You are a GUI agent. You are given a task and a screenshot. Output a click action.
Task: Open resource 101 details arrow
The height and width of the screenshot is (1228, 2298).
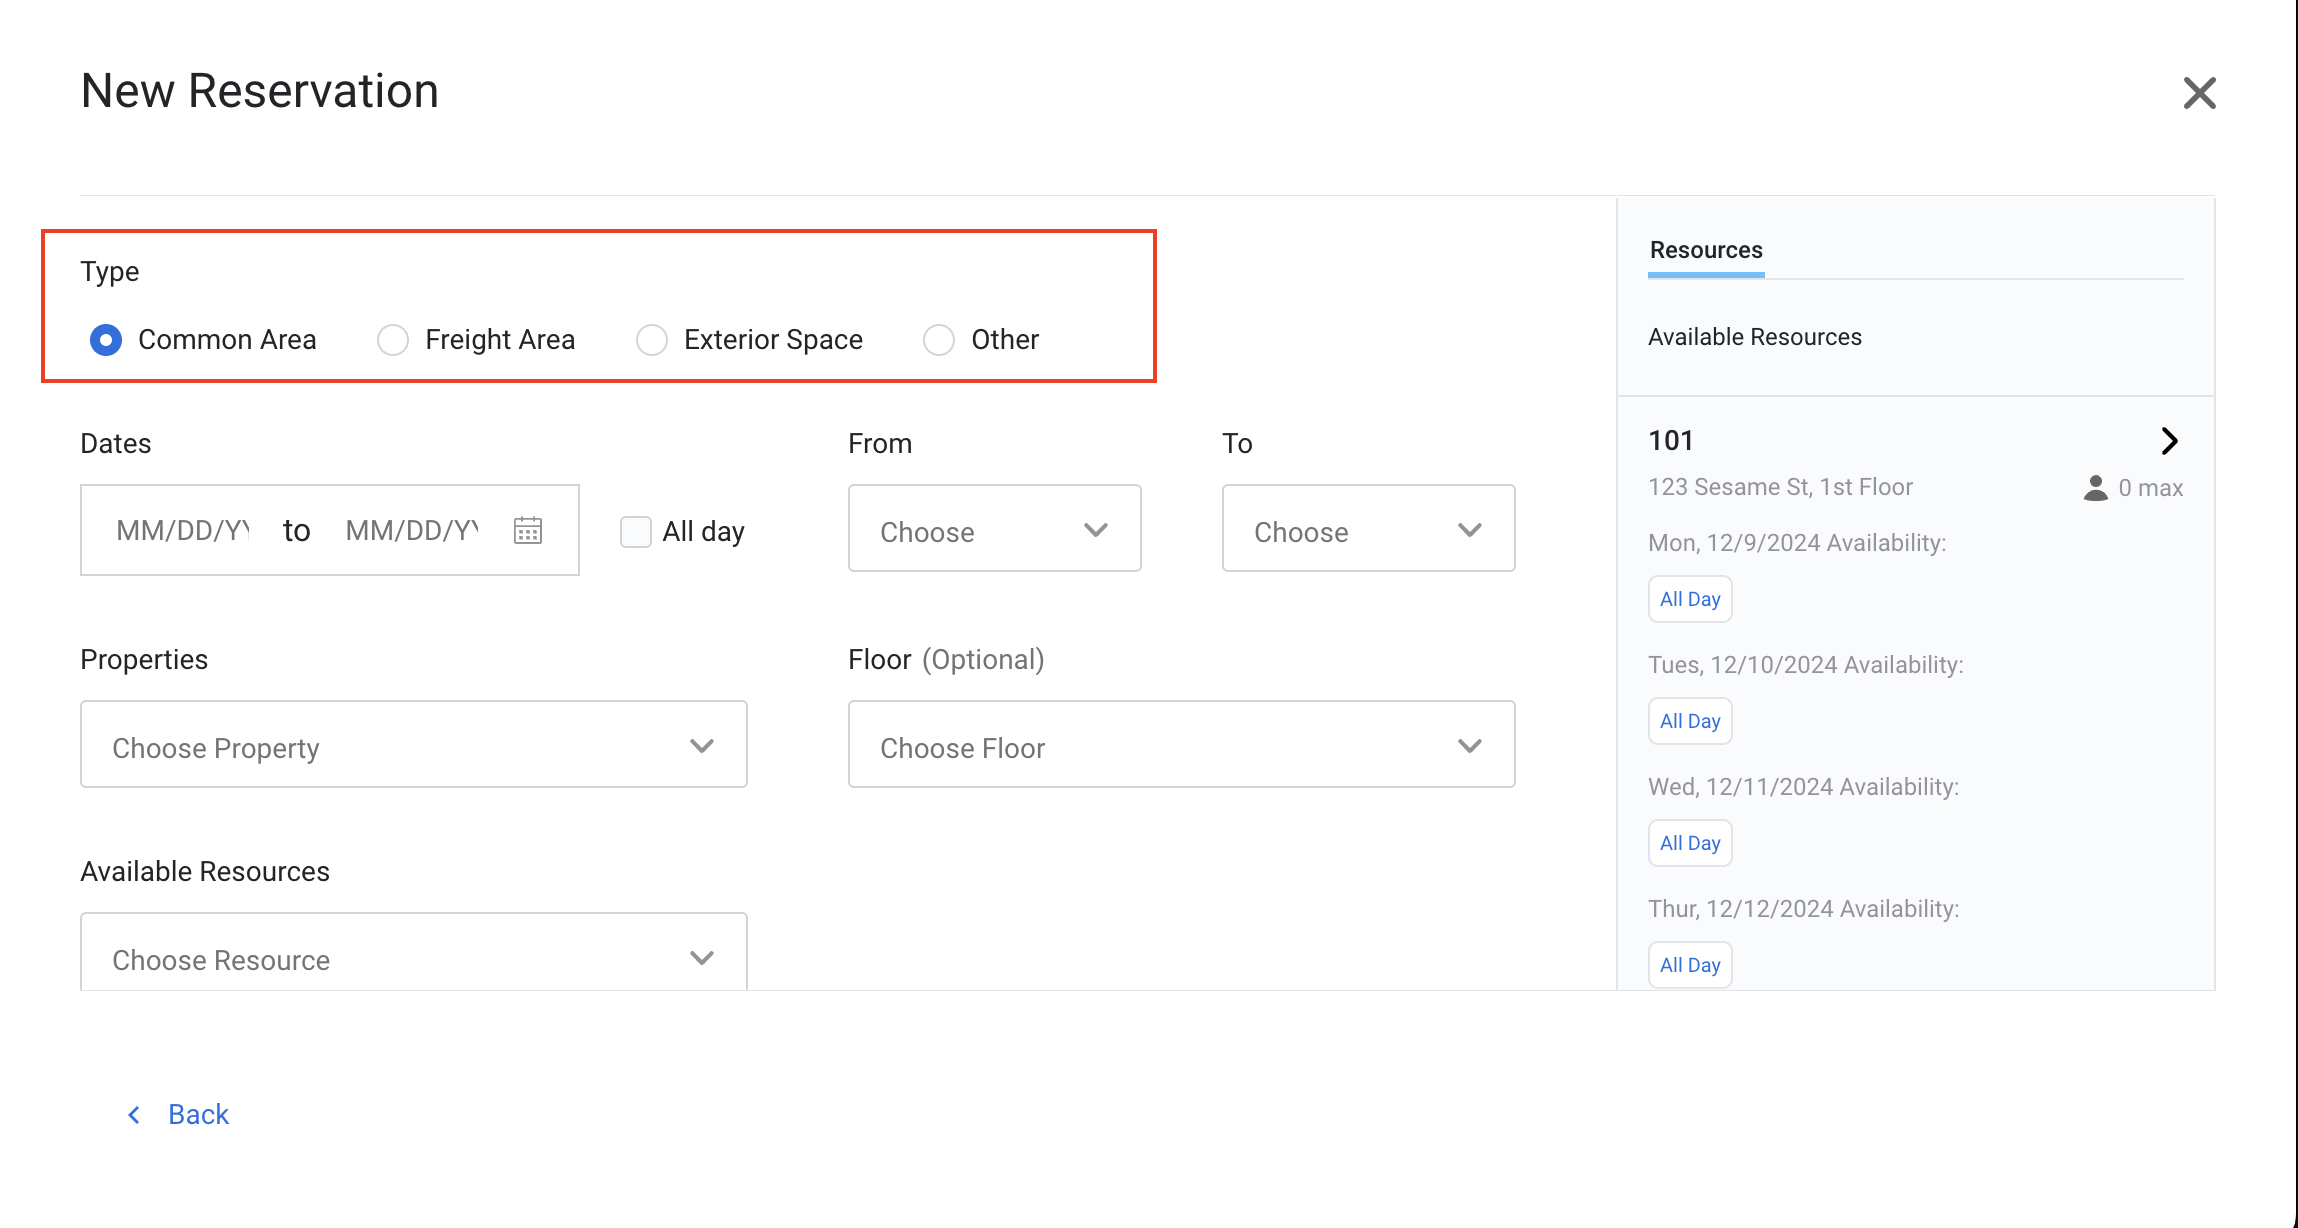(x=2168, y=441)
